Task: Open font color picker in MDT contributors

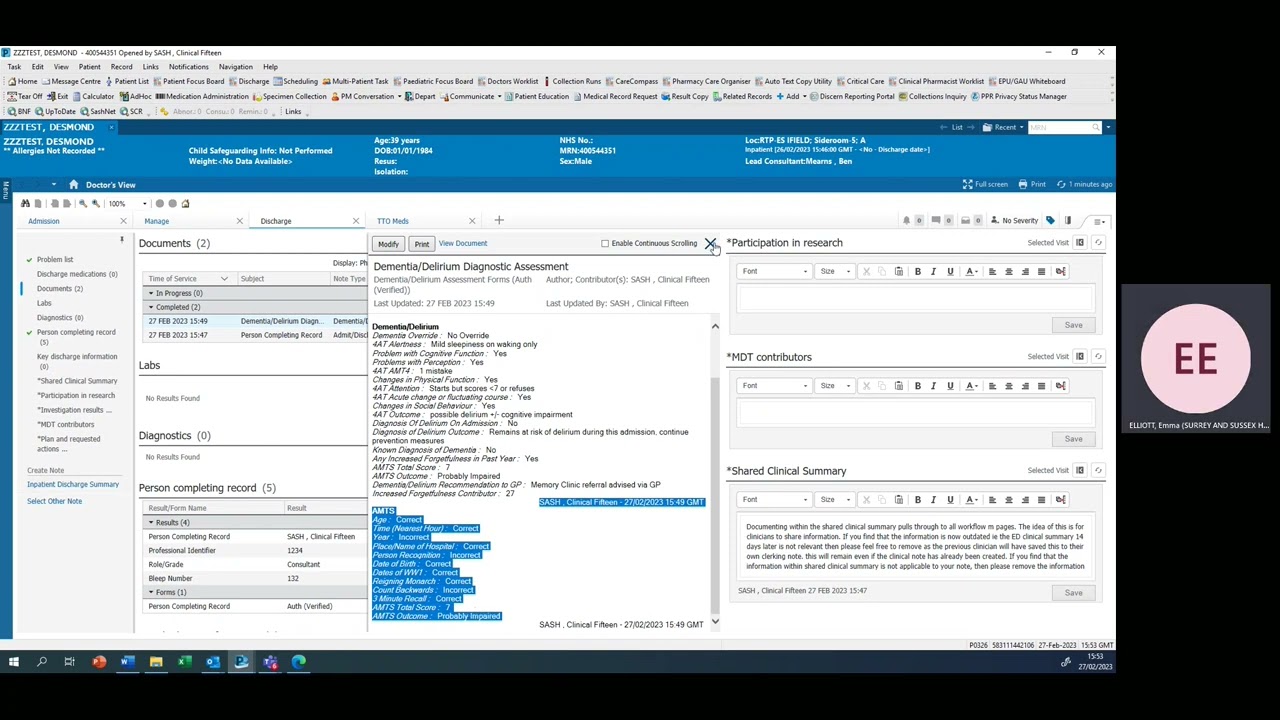Action: coord(972,385)
